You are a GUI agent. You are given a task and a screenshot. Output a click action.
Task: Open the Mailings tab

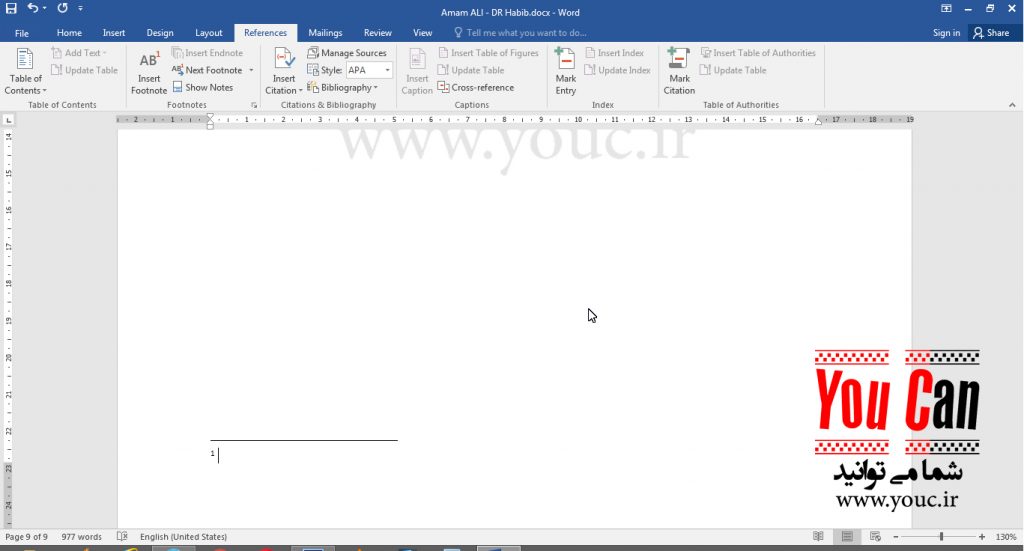(x=325, y=33)
